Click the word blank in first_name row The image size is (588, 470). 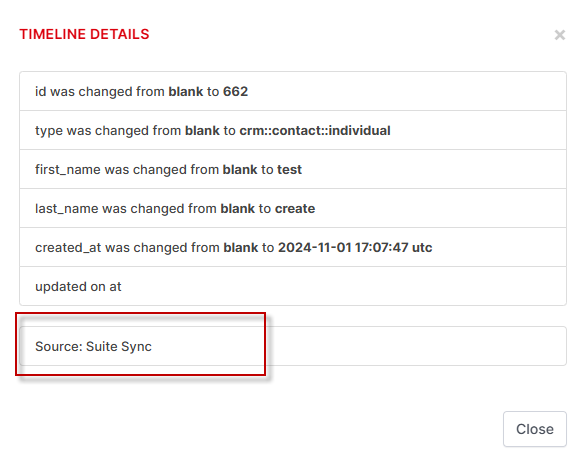tap(240, 170)
